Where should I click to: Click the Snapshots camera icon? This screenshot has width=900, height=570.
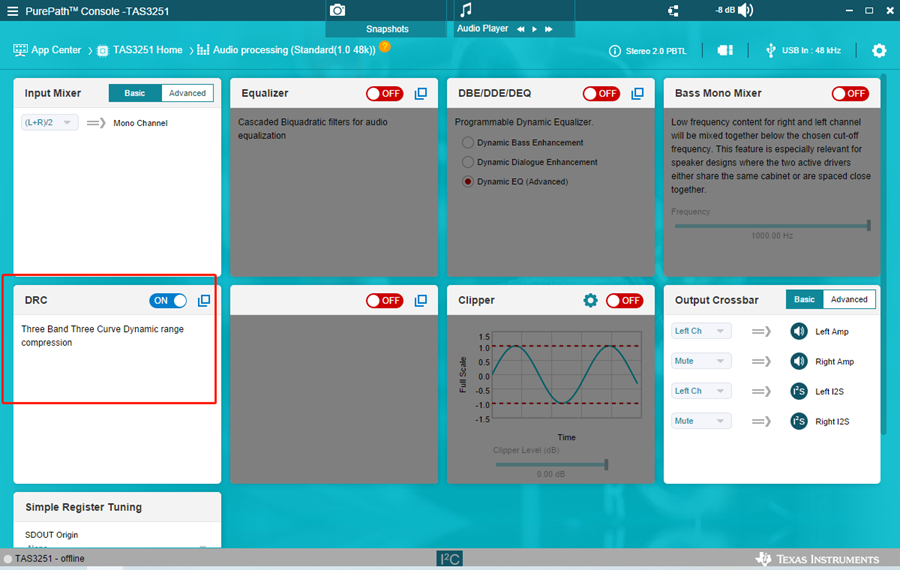tap(338, 10)
